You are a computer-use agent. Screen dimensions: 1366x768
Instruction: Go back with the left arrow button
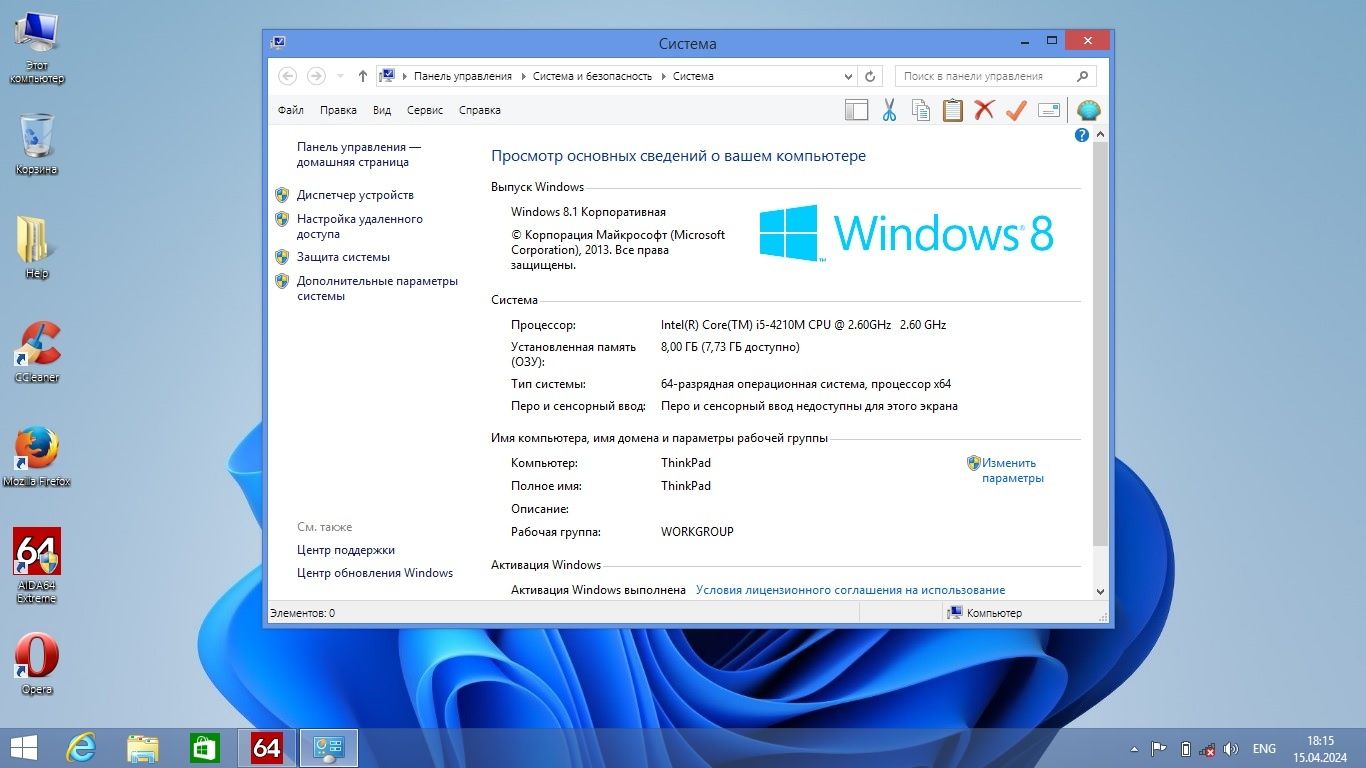(x=288, y=76)
